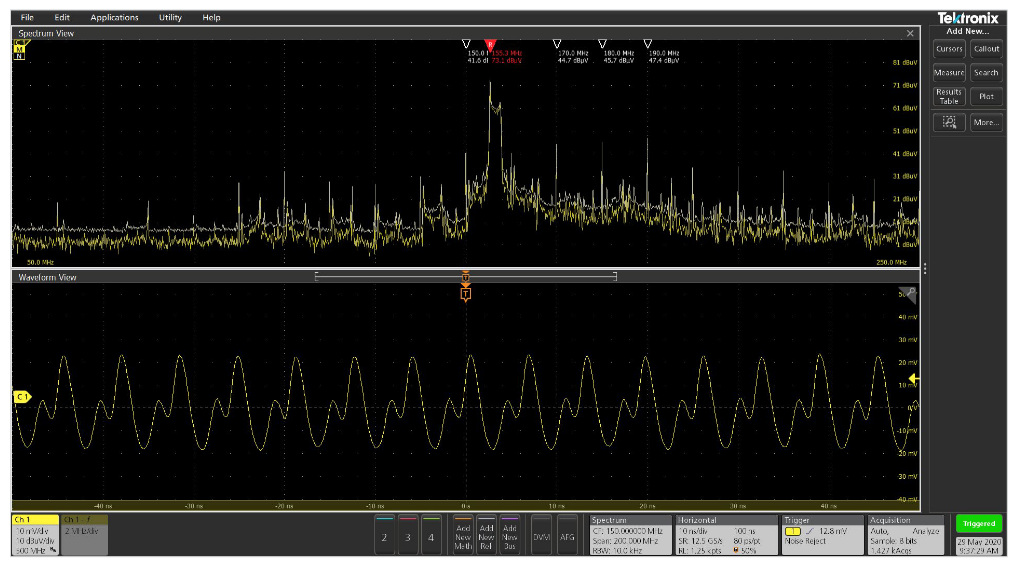
Task: Select the red reference marker at 155.3 MHz
Action: 490,45
